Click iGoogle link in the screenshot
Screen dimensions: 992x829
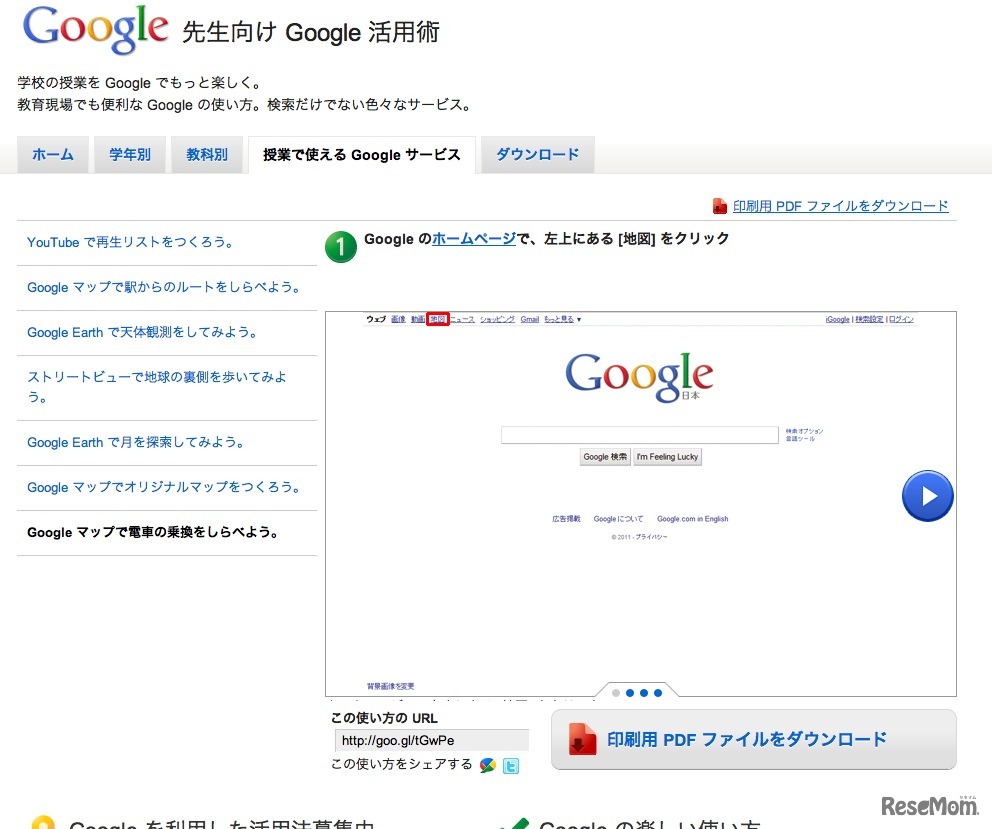[x=838, y=320]
